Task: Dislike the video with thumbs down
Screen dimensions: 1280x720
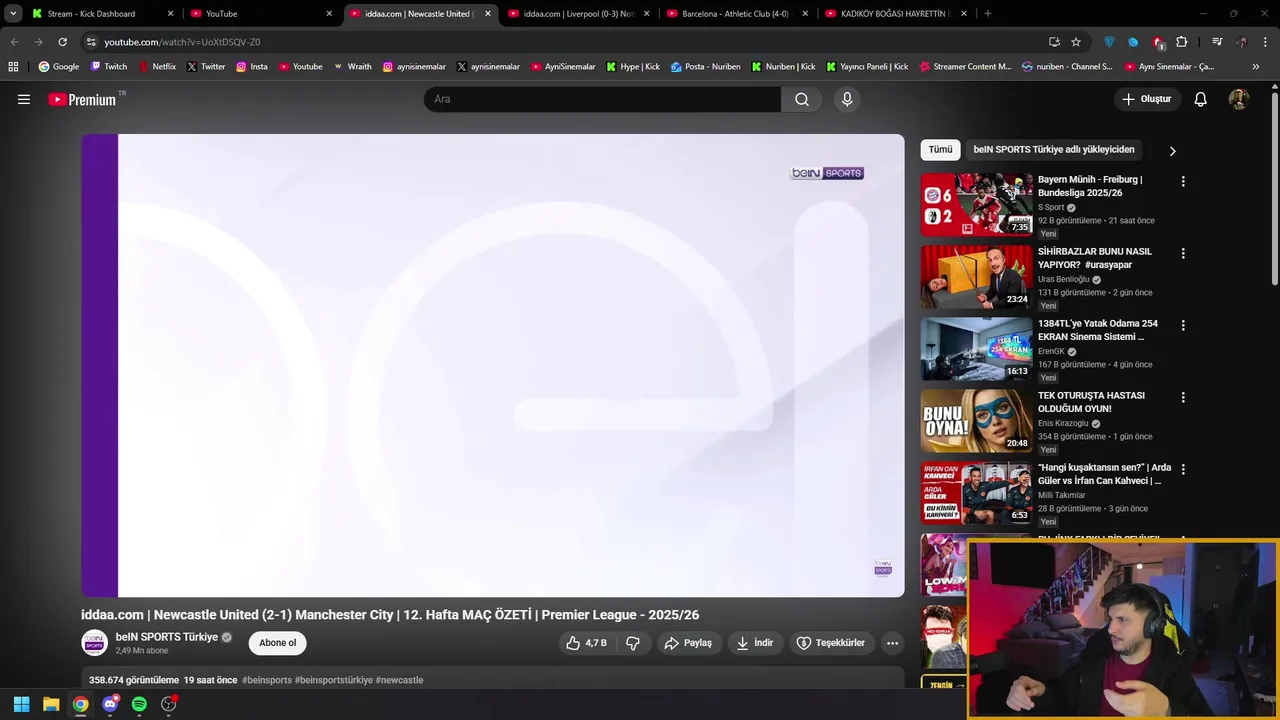Action: 633,643
